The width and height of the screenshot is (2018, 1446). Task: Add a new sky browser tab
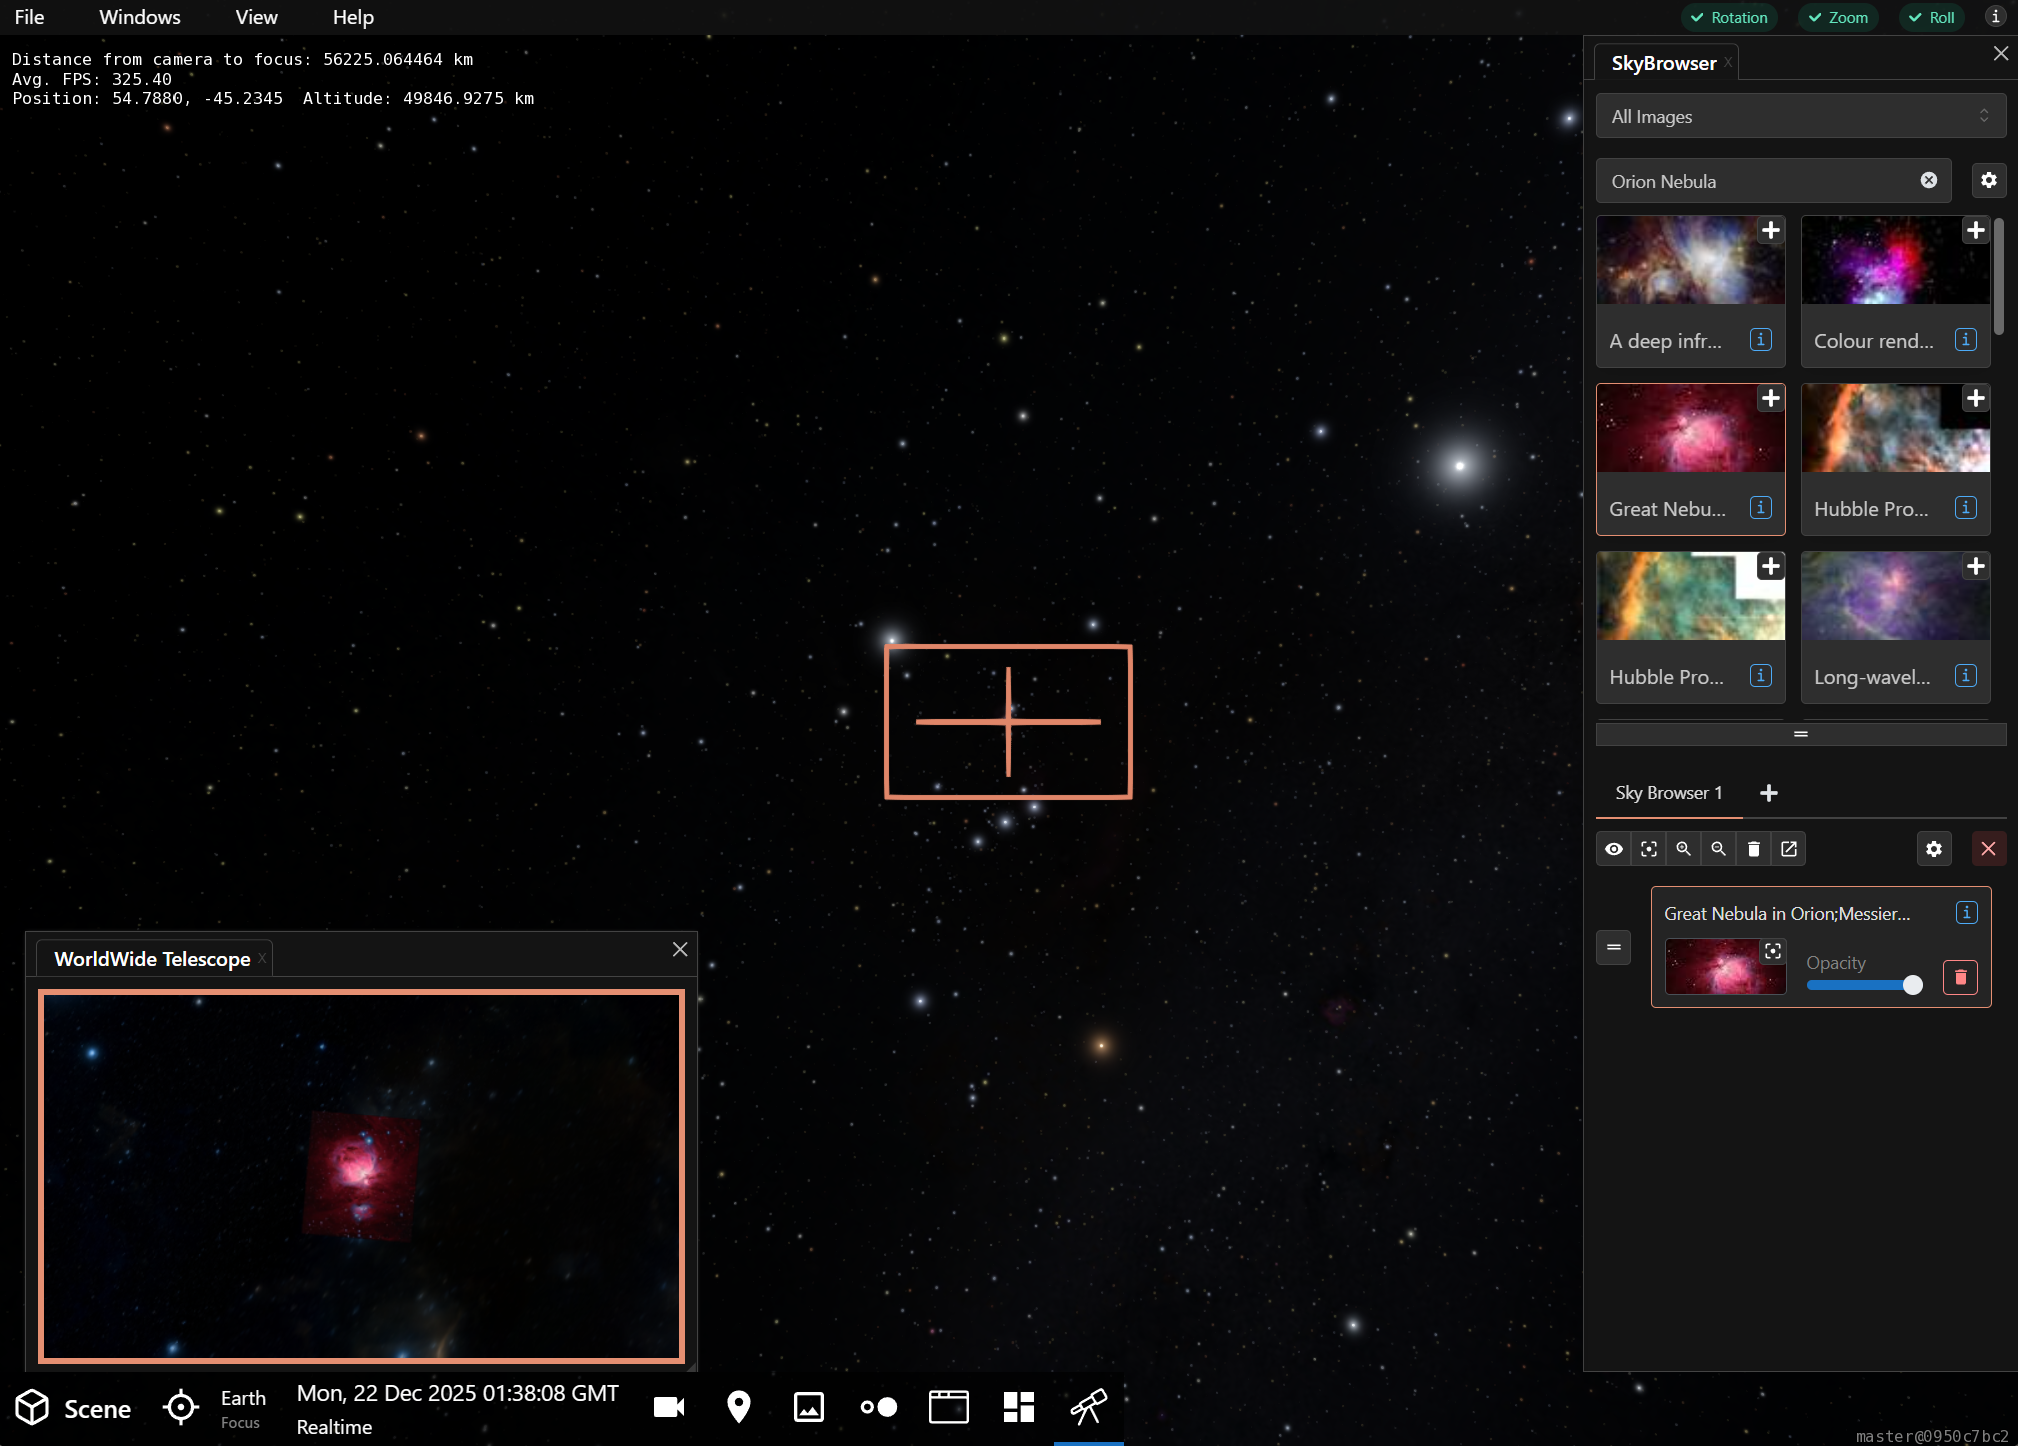1769,793
